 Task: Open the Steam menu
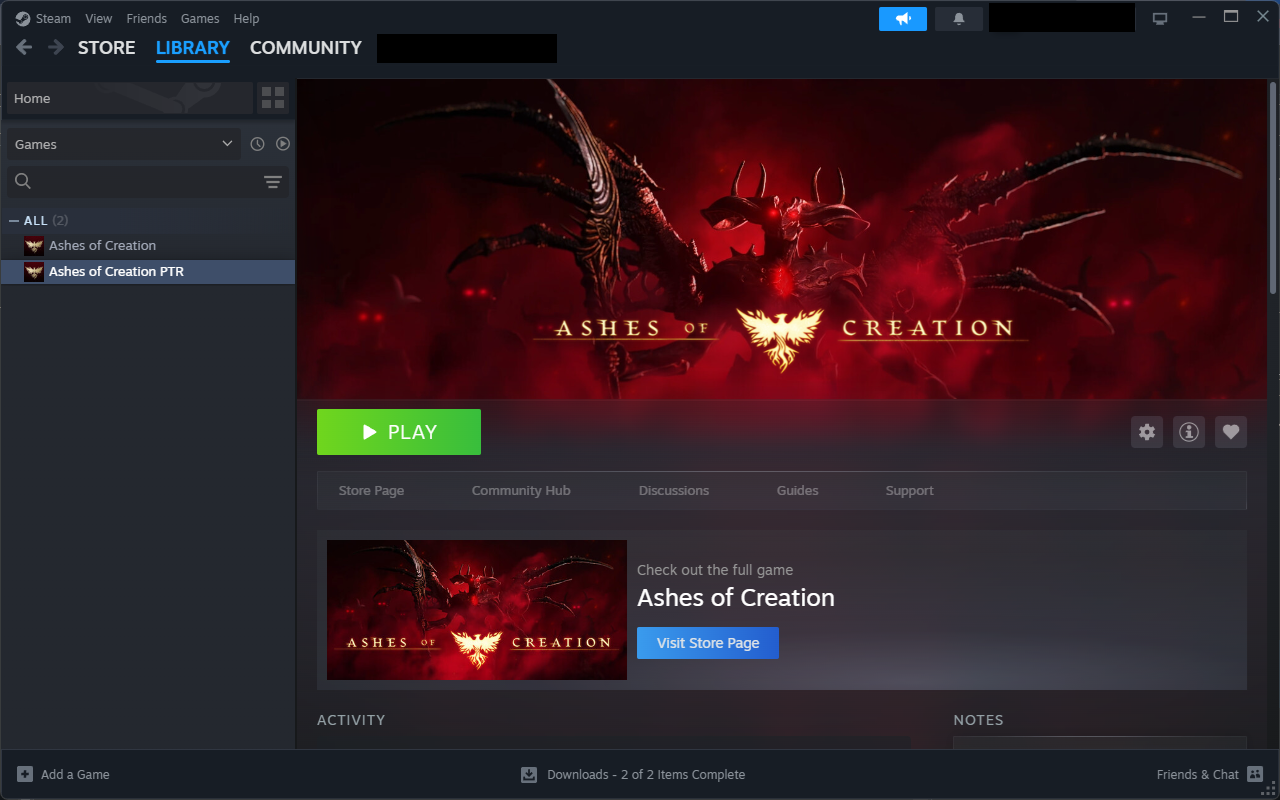(x=53, y=18)
